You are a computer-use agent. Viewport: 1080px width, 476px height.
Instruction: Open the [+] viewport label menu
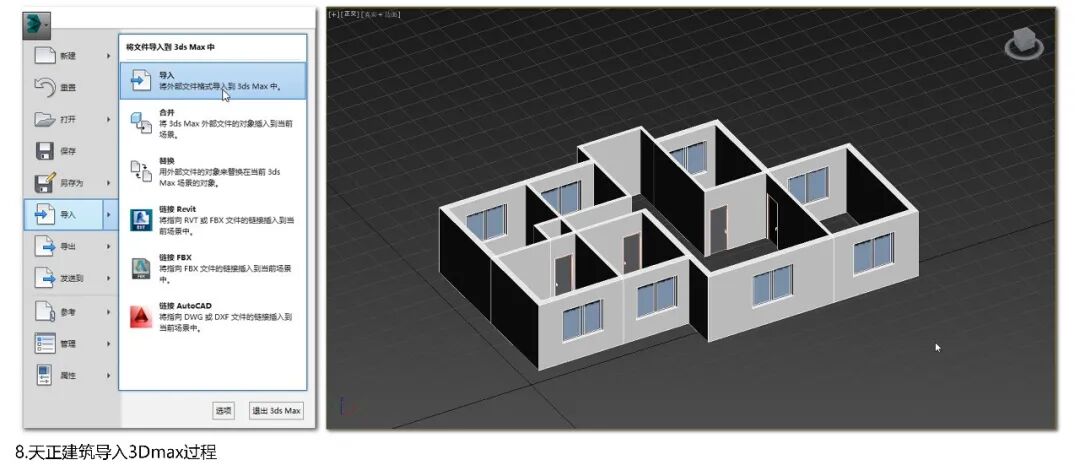[334, 14]
